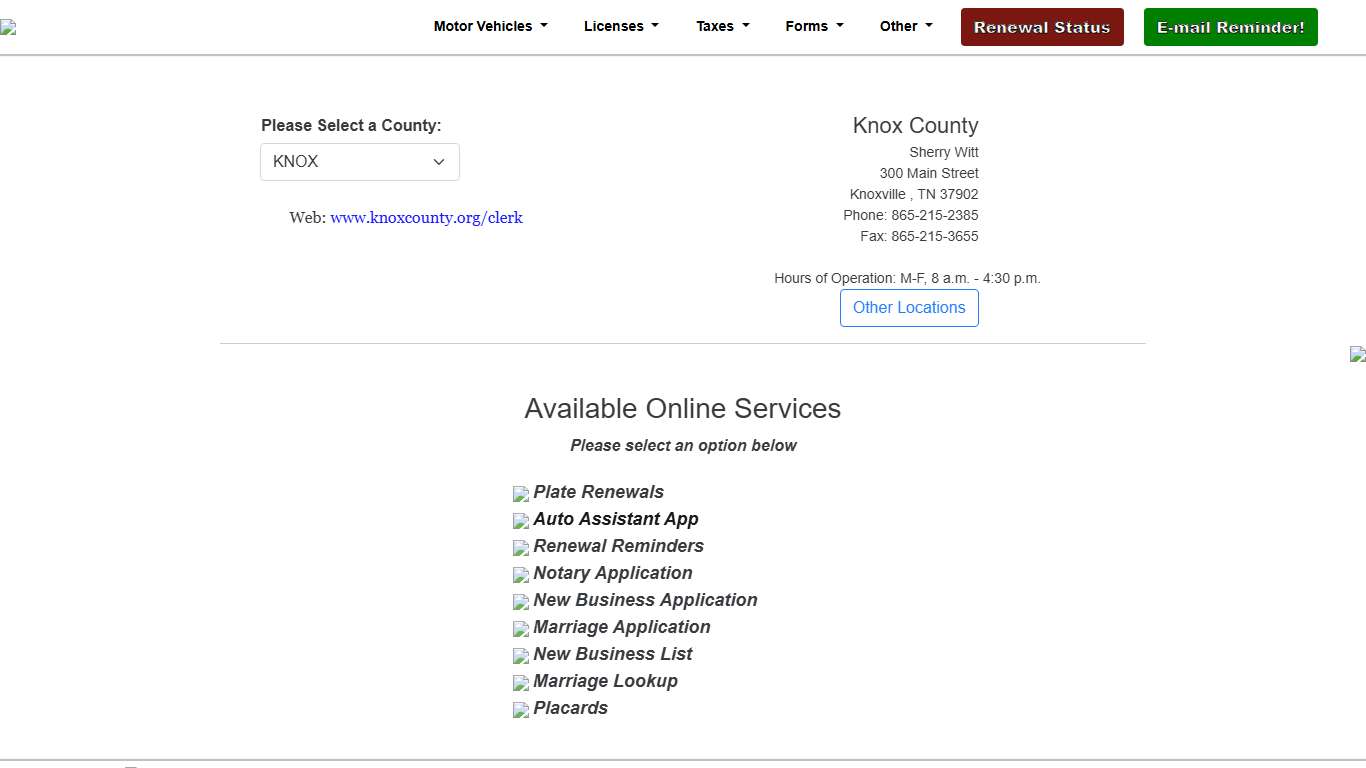Click the icon beside New Business Application
The height and width of the screenshot is (768, 1366).
pos(520,602)
